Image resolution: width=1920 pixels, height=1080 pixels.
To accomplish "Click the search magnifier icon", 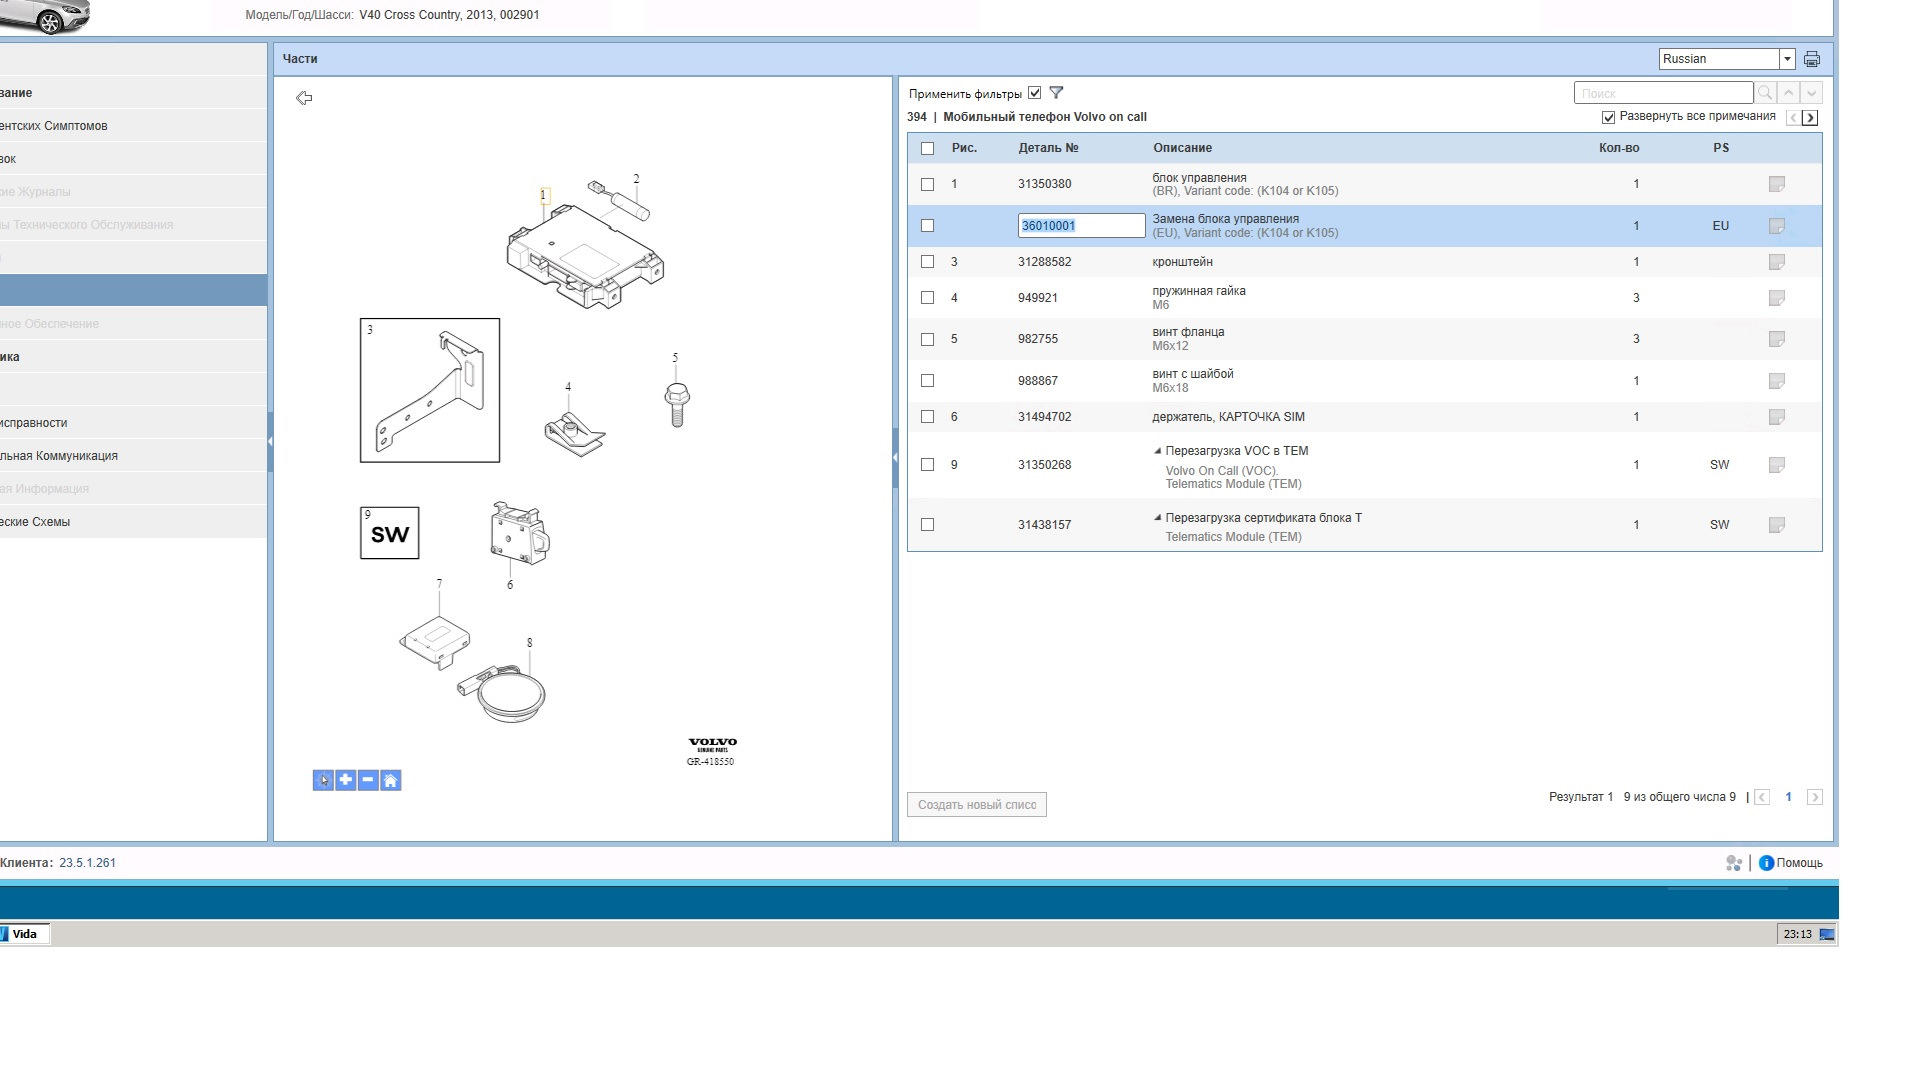I will [1765, 93].
